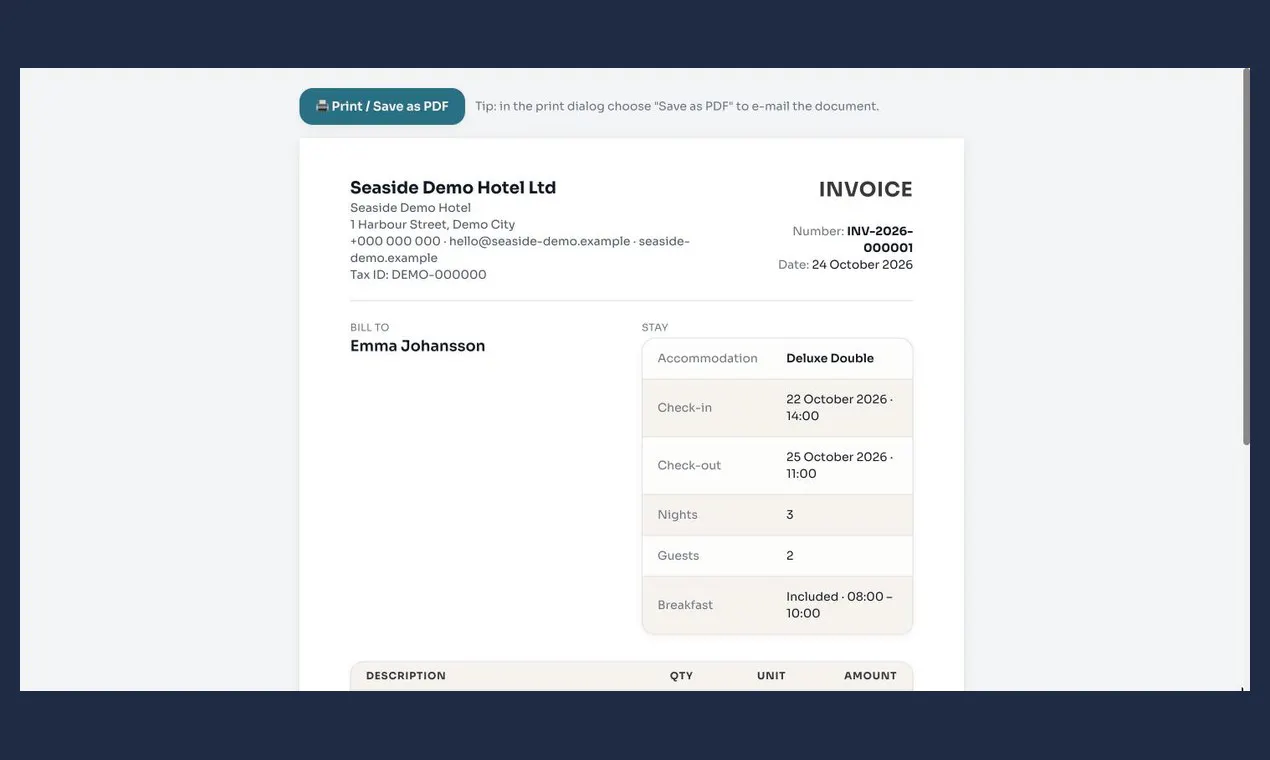Click the Check-out row label
Viewport: 1270px width, 760px height.
click(x=689, y=465)
